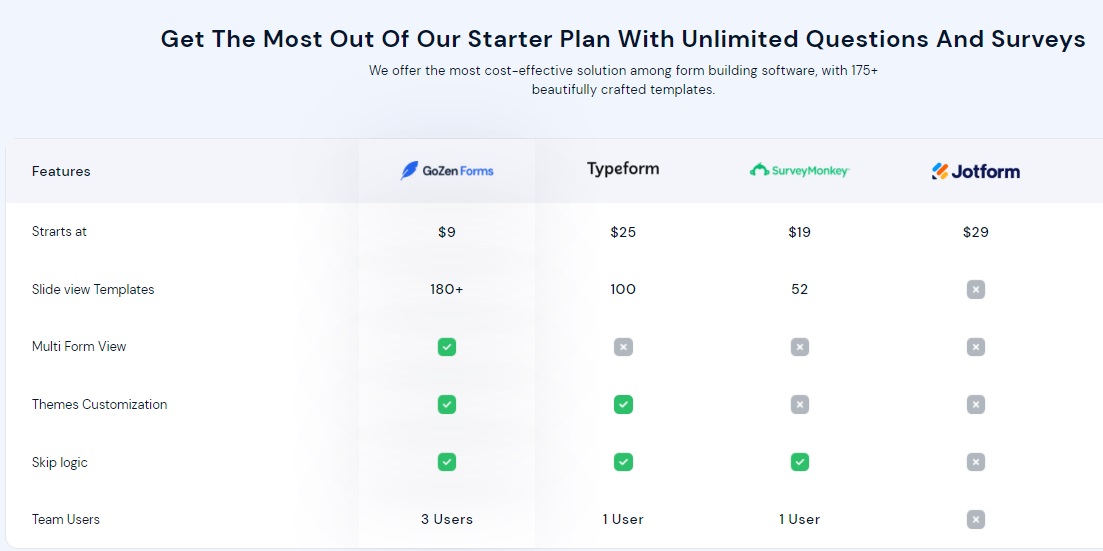
Task: Click the 3 Users value for GoZen
Action: click(x=447, y=519)
